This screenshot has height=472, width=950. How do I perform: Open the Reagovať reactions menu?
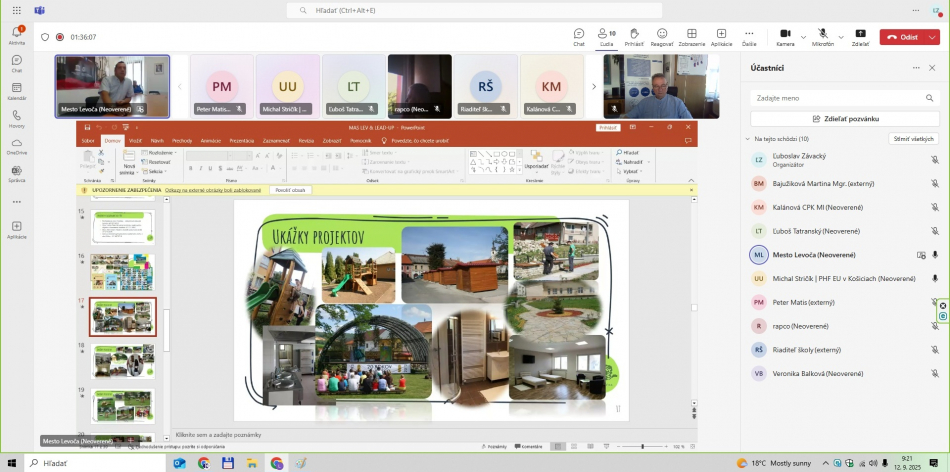click(x=662, y=36)
